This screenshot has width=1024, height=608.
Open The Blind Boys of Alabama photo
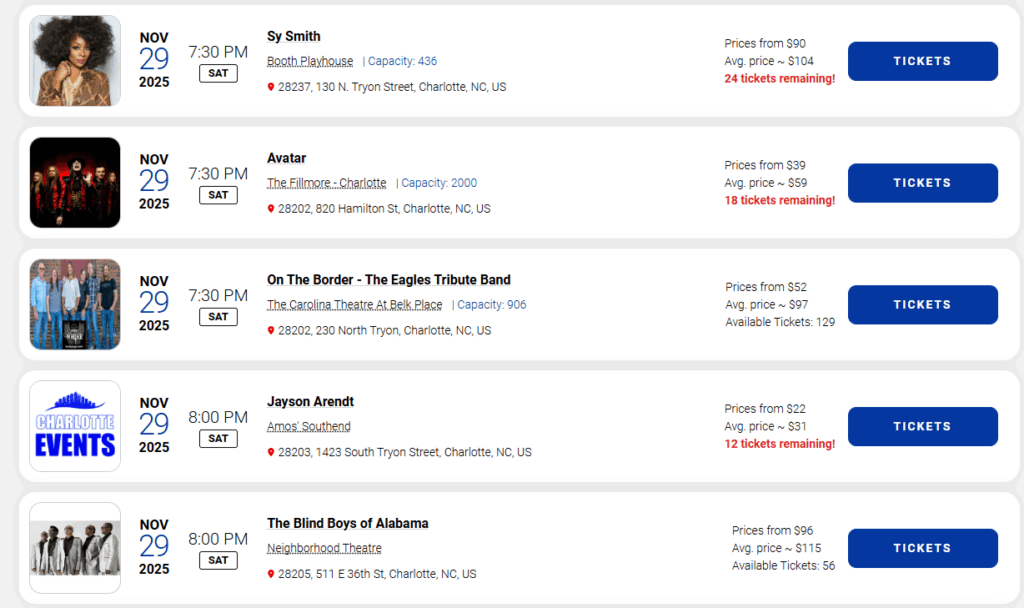click(x=75, y=548)
